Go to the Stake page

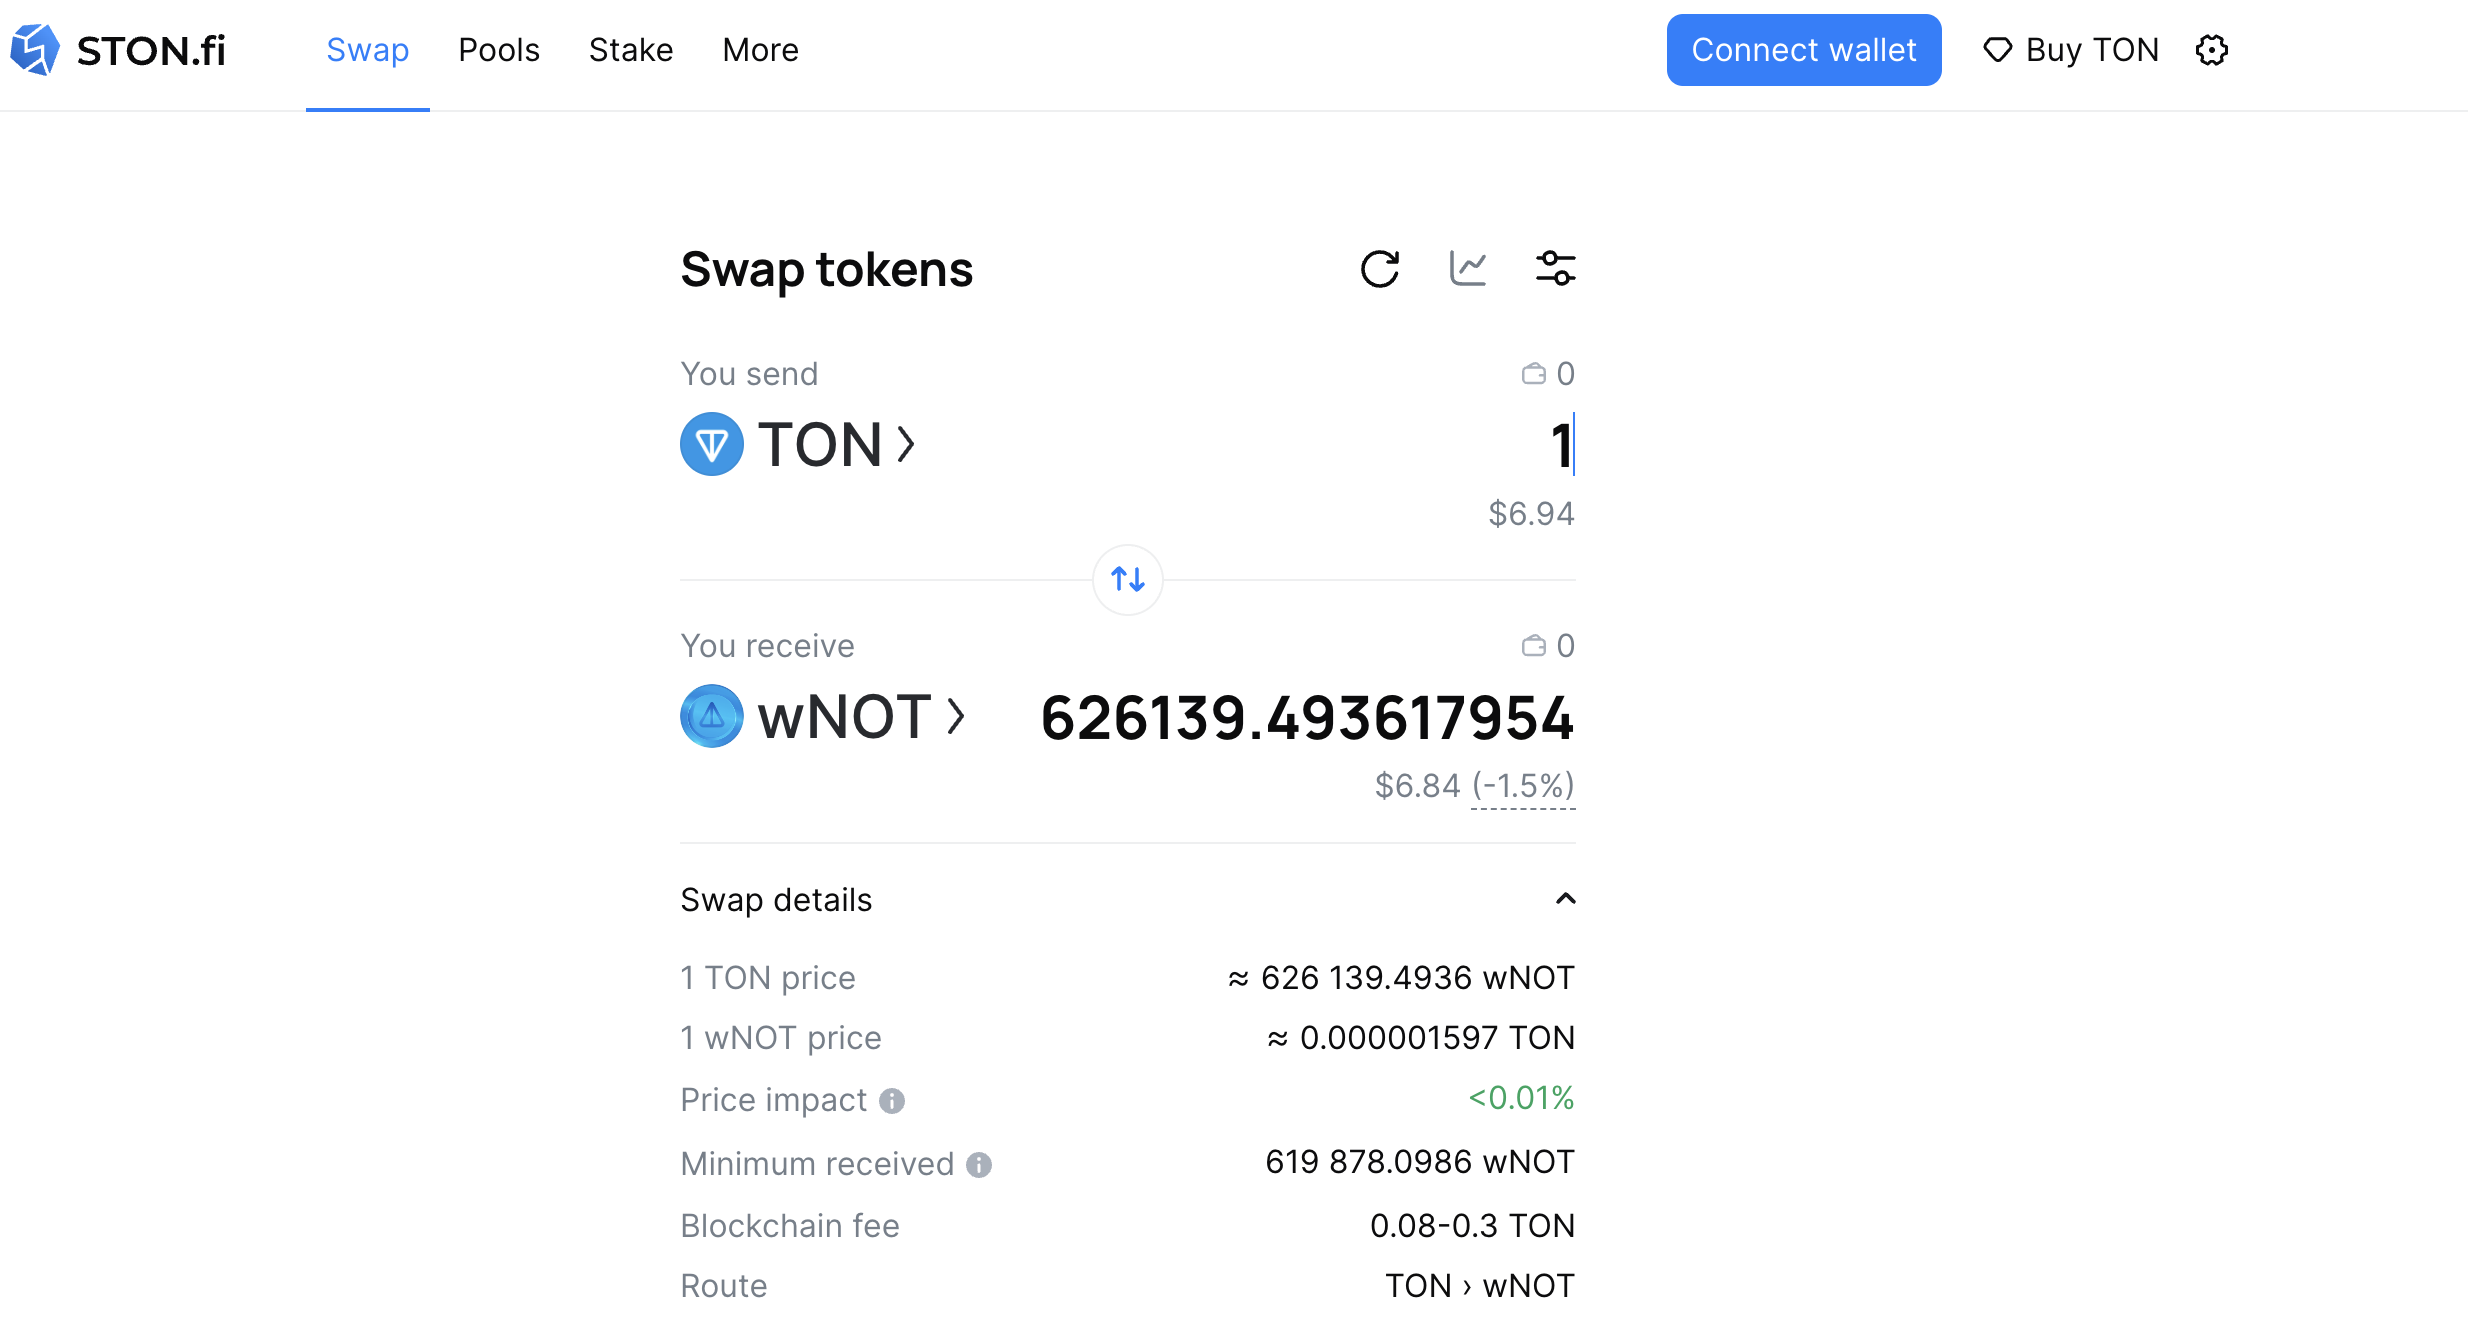631,50
